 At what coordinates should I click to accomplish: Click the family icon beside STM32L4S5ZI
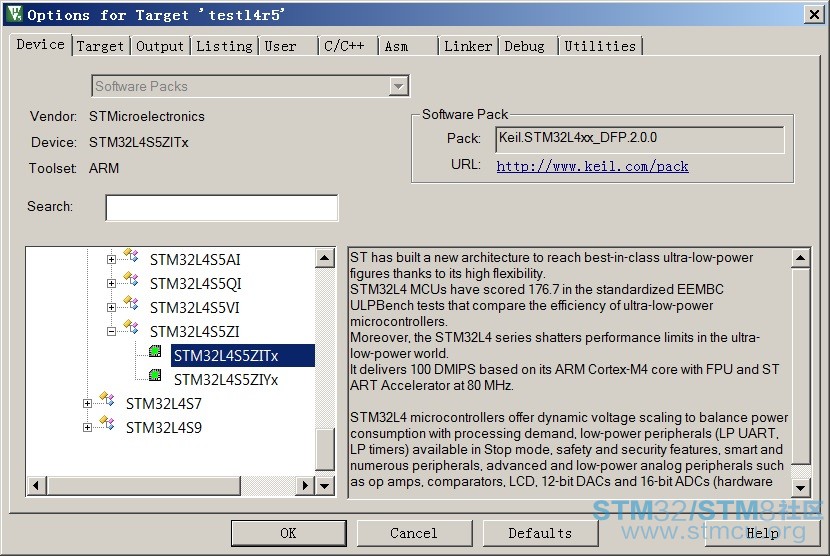point(131,328)
